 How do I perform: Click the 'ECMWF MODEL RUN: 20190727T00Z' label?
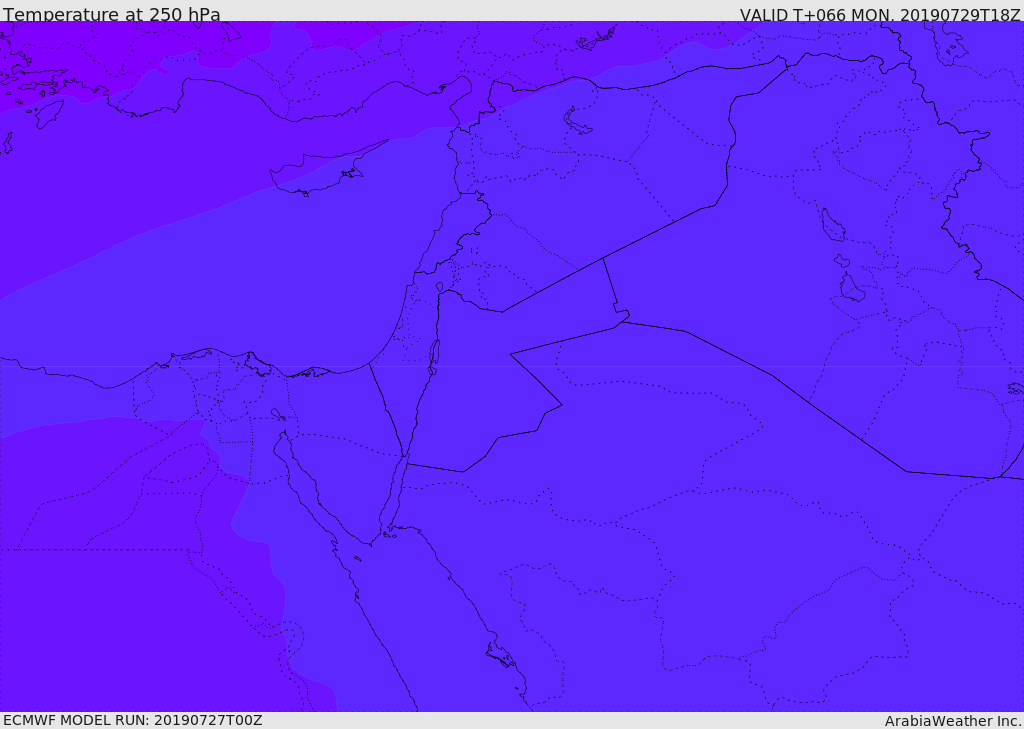tap(133, 720)
